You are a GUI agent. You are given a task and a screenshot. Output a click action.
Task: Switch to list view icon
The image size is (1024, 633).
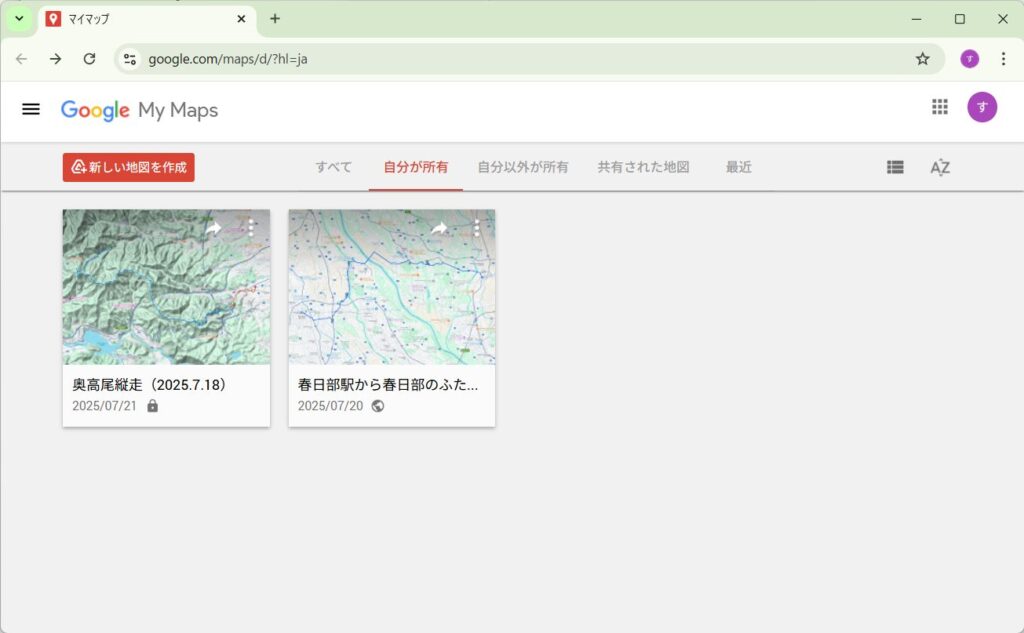[x=895, y=167]
